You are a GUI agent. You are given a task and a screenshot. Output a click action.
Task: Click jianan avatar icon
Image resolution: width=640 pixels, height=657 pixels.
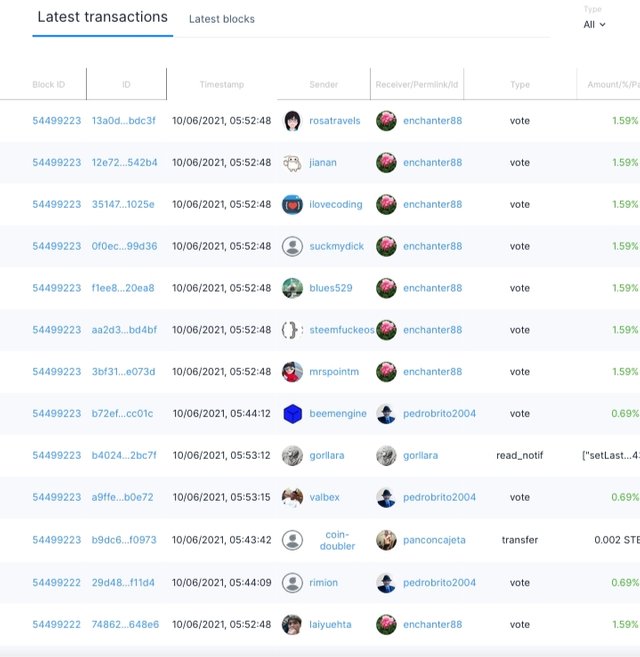[292, 163]
